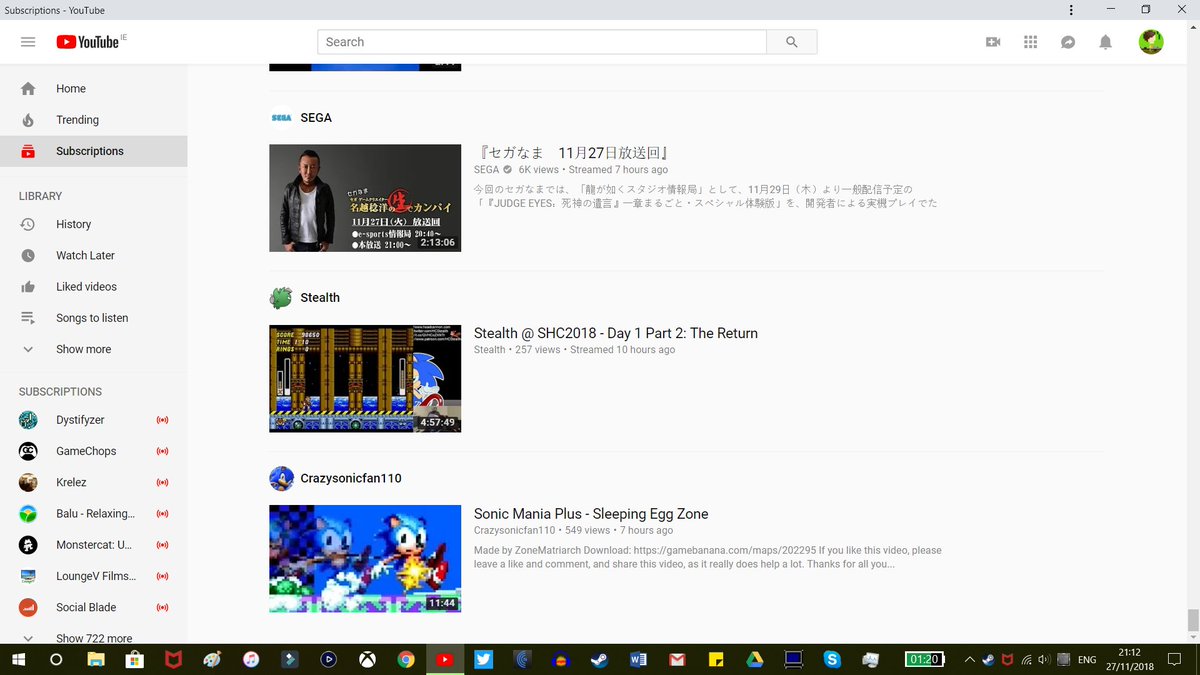This screenshot has height=675, width=1200.
Task: Open Krelez channel subscription
Action: (x=93, y=482)
